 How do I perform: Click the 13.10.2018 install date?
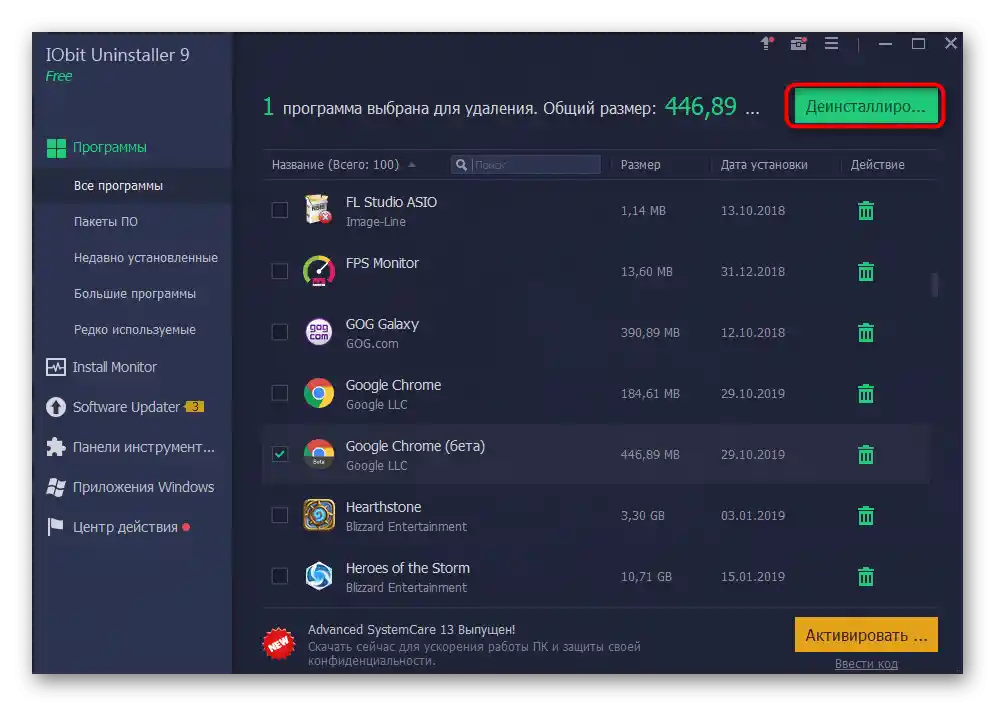click(753, 211)
